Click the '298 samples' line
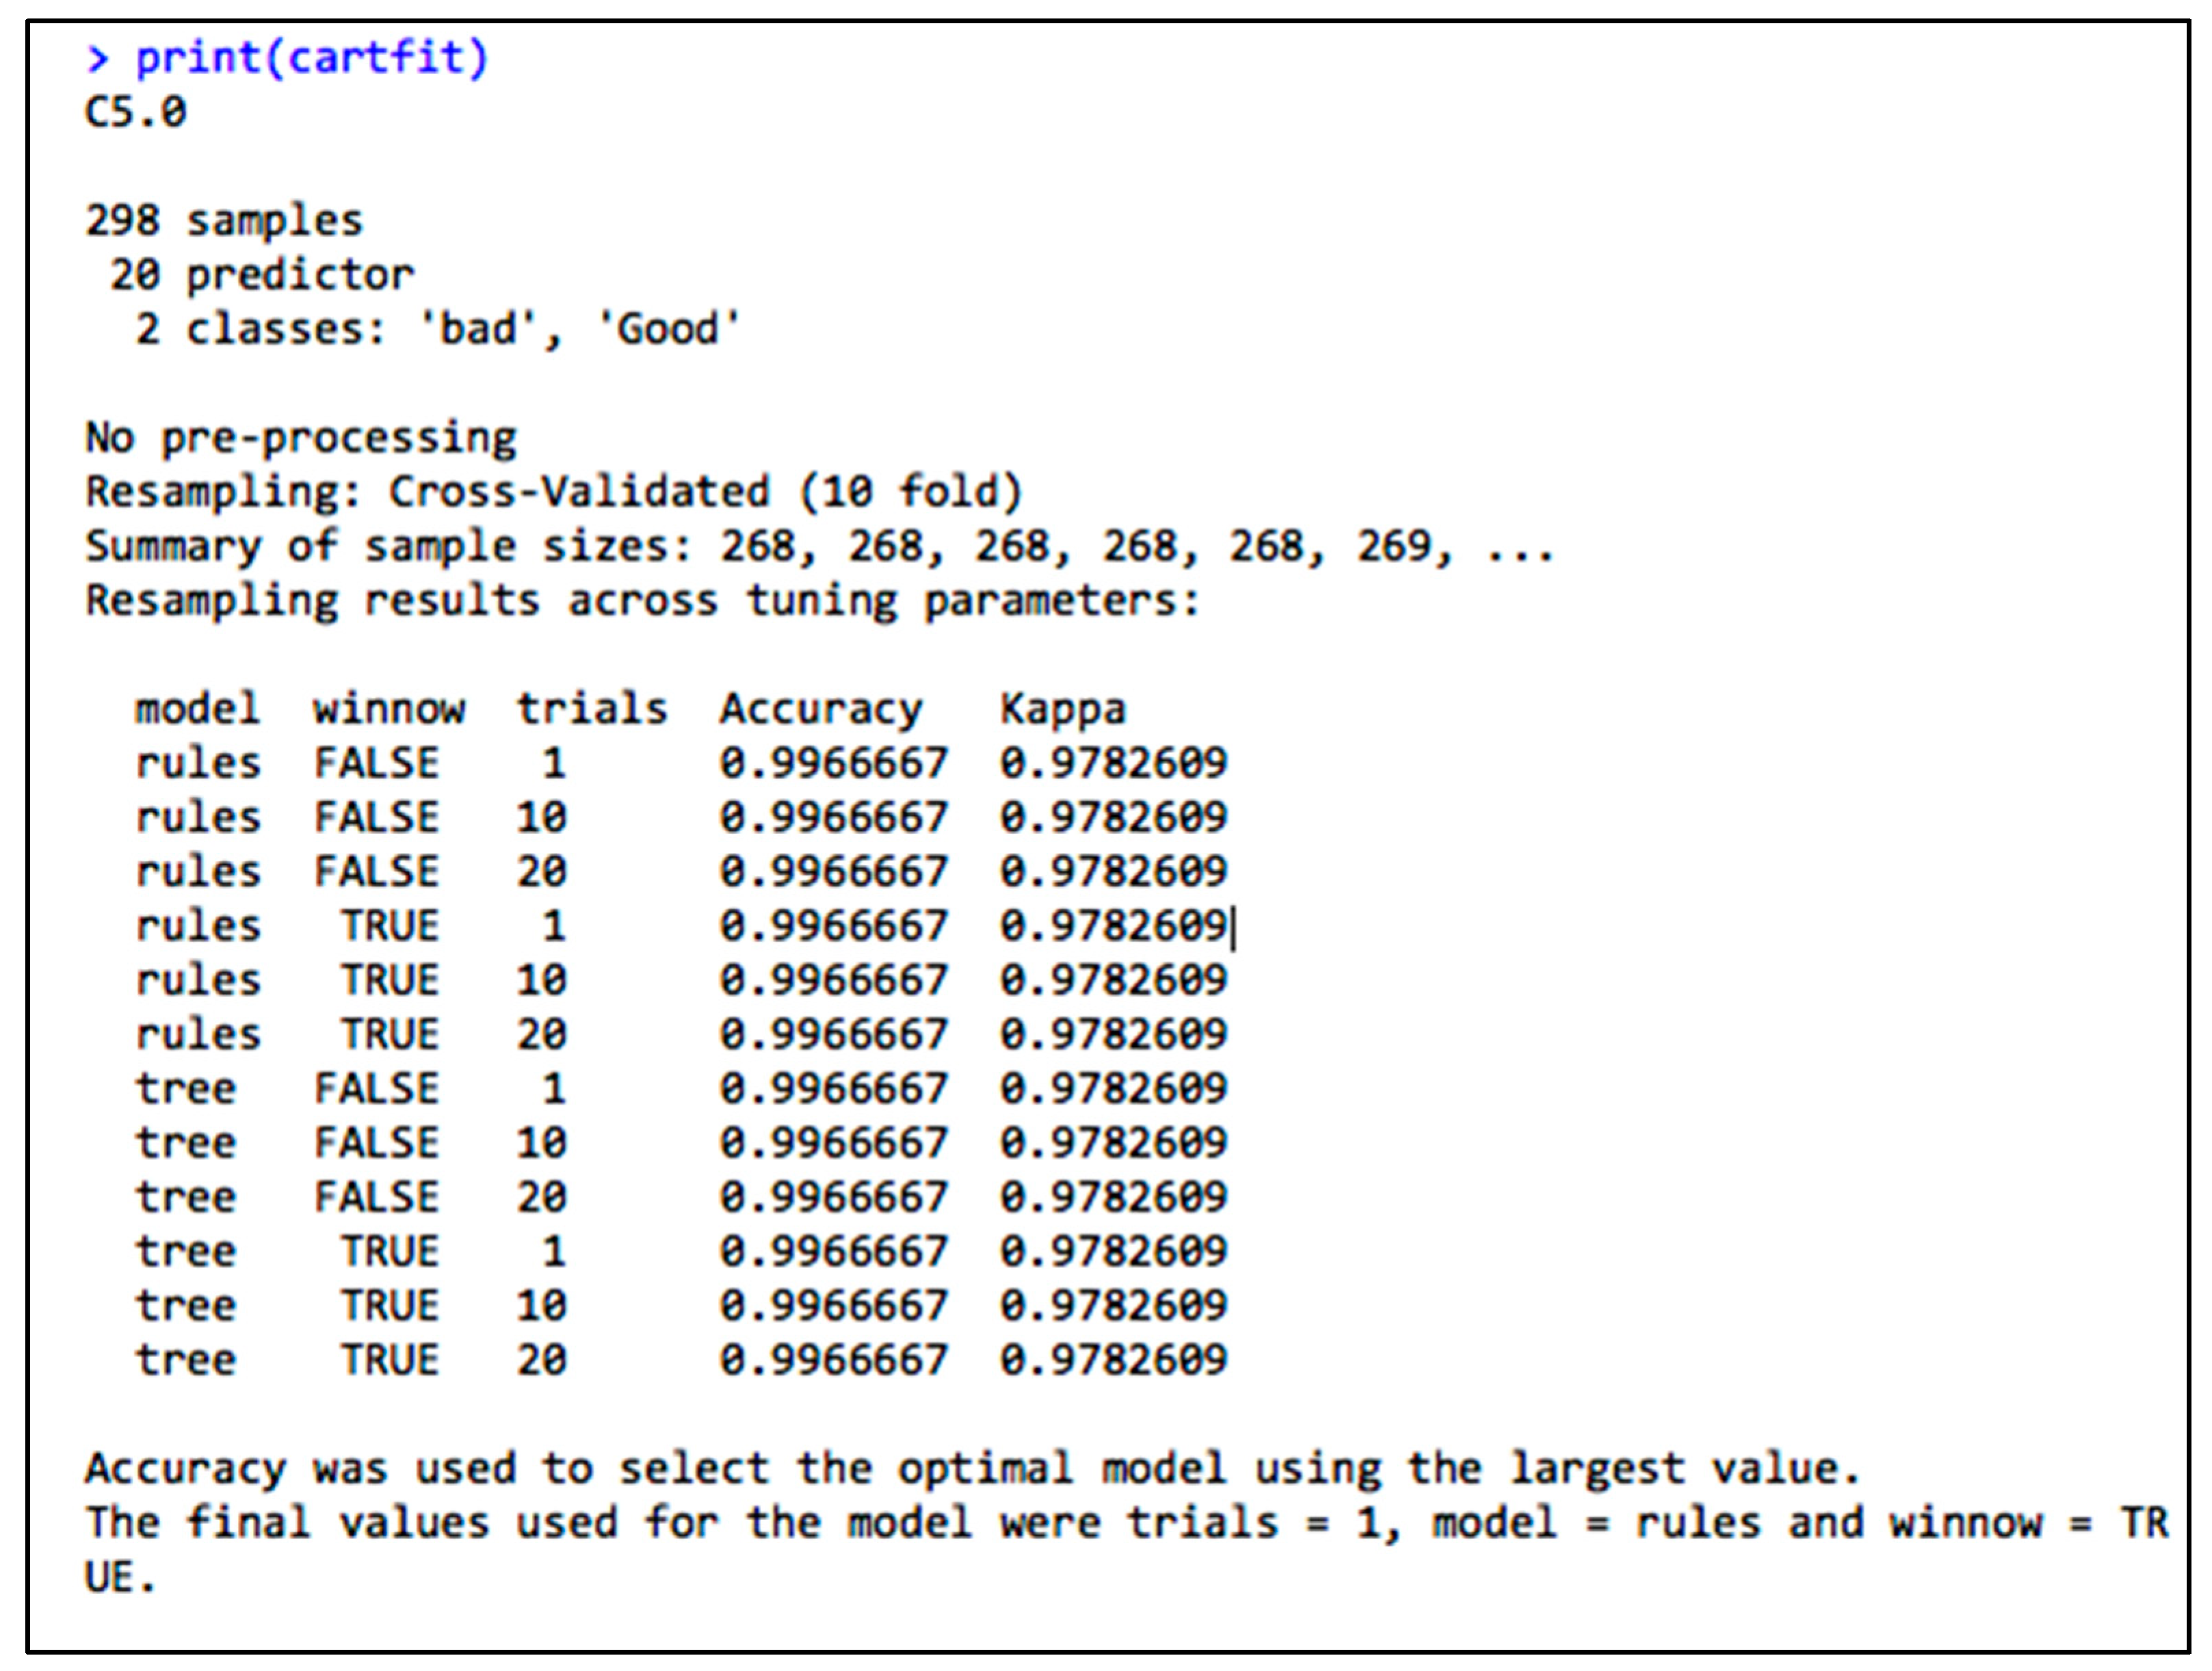2212x1671 pixels. (224, 220)
